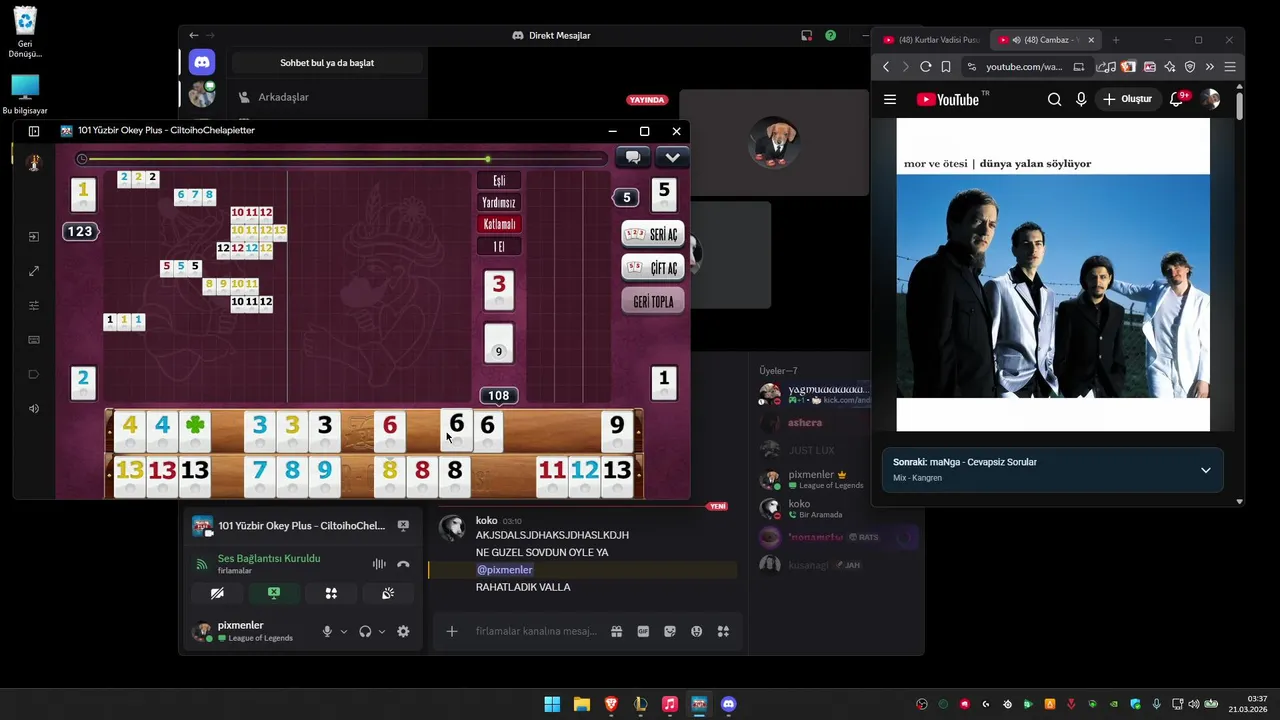The image size is (1280, 720).
Task: Open the emoji picker
Action: pos(696,631)
